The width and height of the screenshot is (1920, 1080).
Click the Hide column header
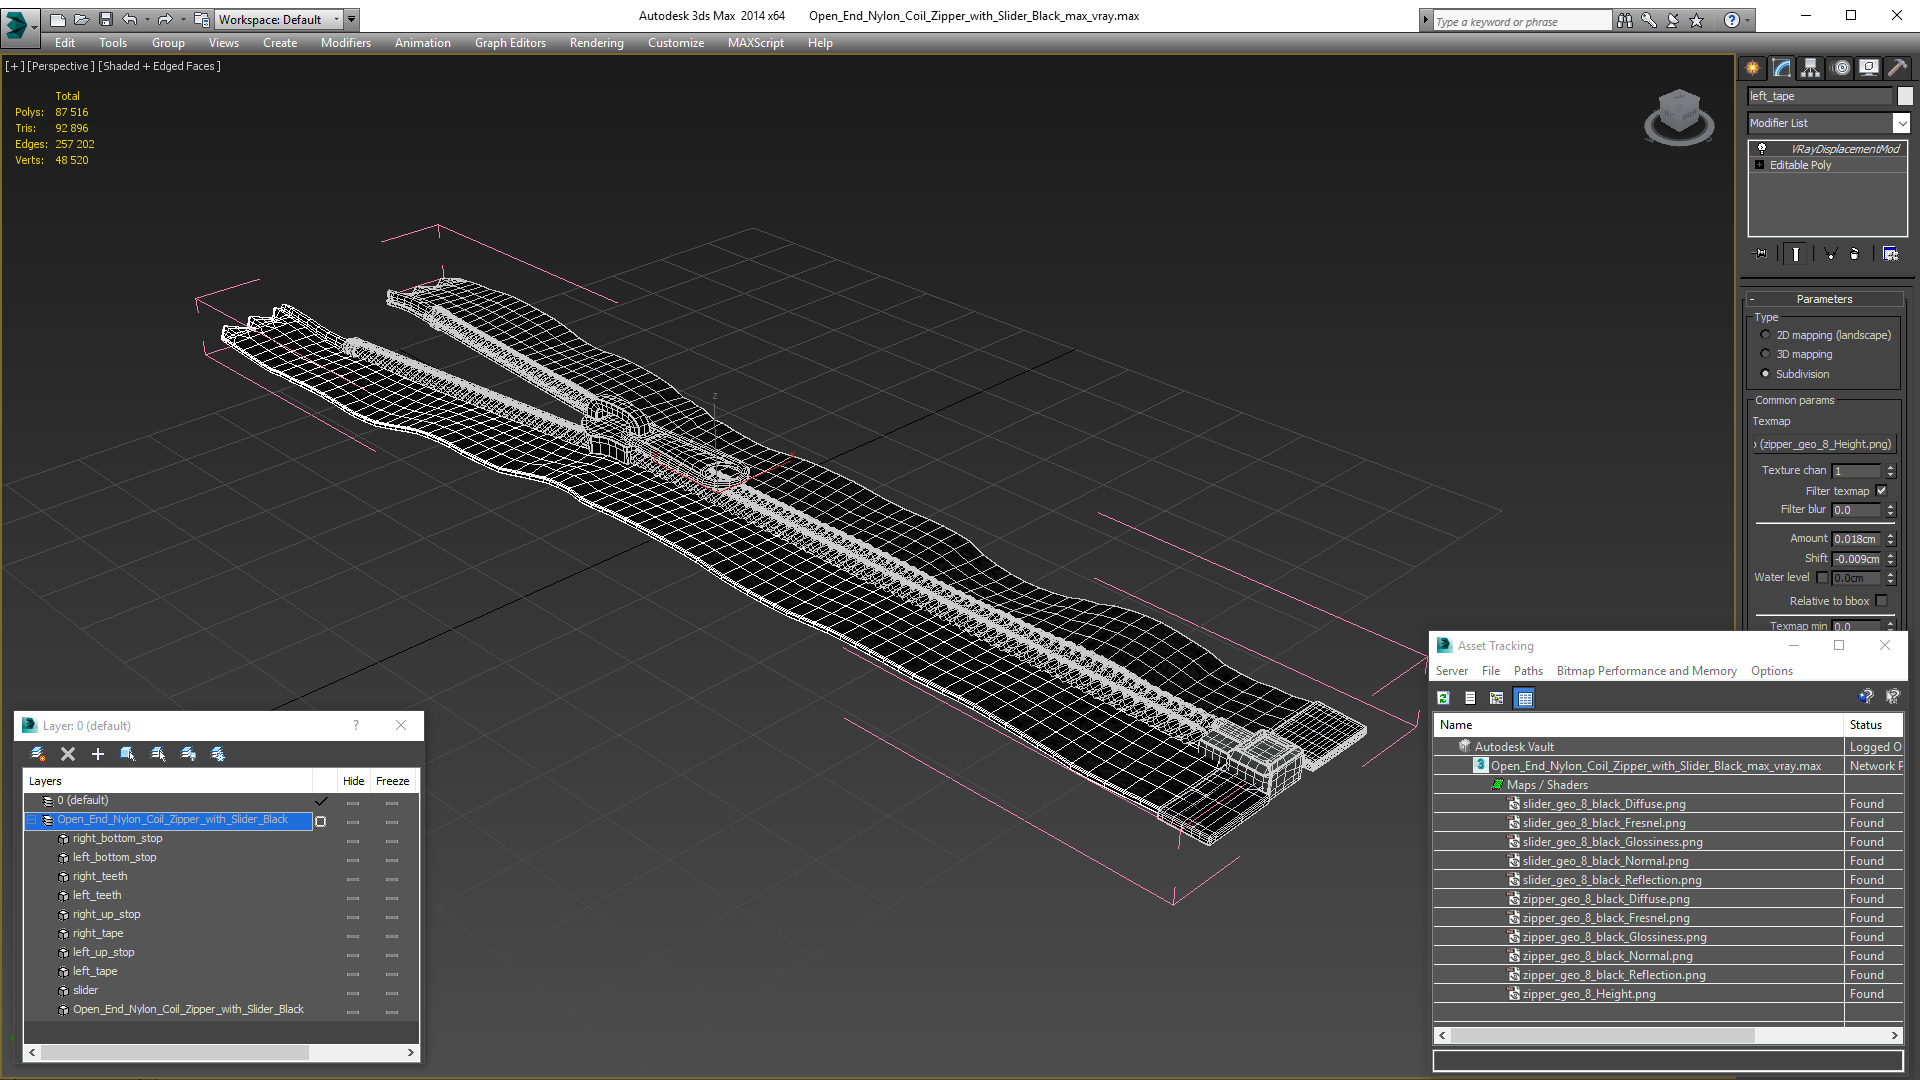(353, 781)
